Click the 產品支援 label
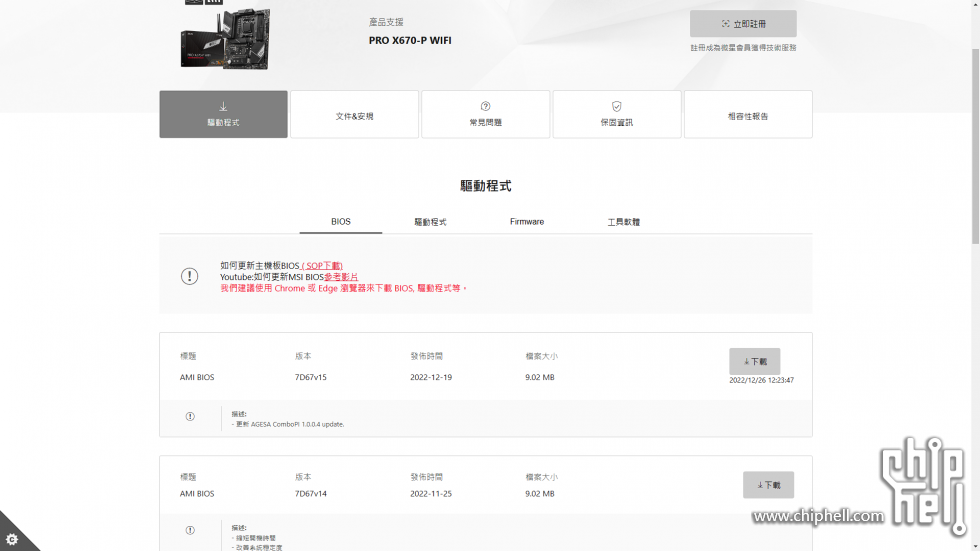980x551 pixels. (386, 22)
